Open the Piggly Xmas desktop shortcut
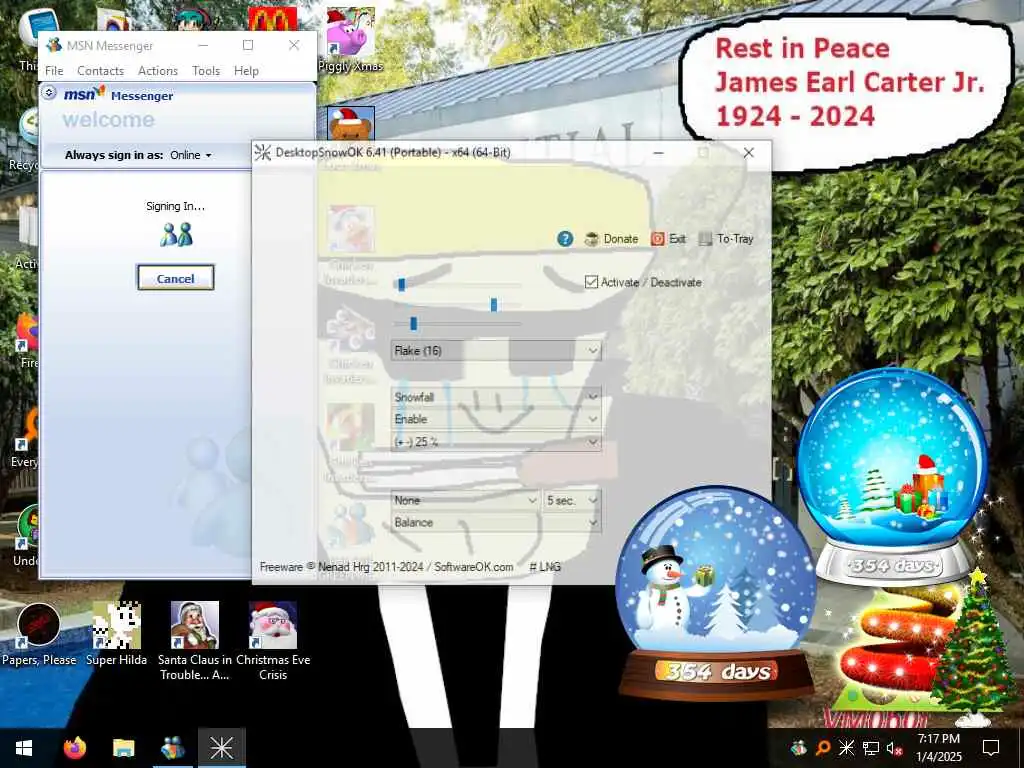The width and height of the screenshot is (1024, 768). click(351, 39)
